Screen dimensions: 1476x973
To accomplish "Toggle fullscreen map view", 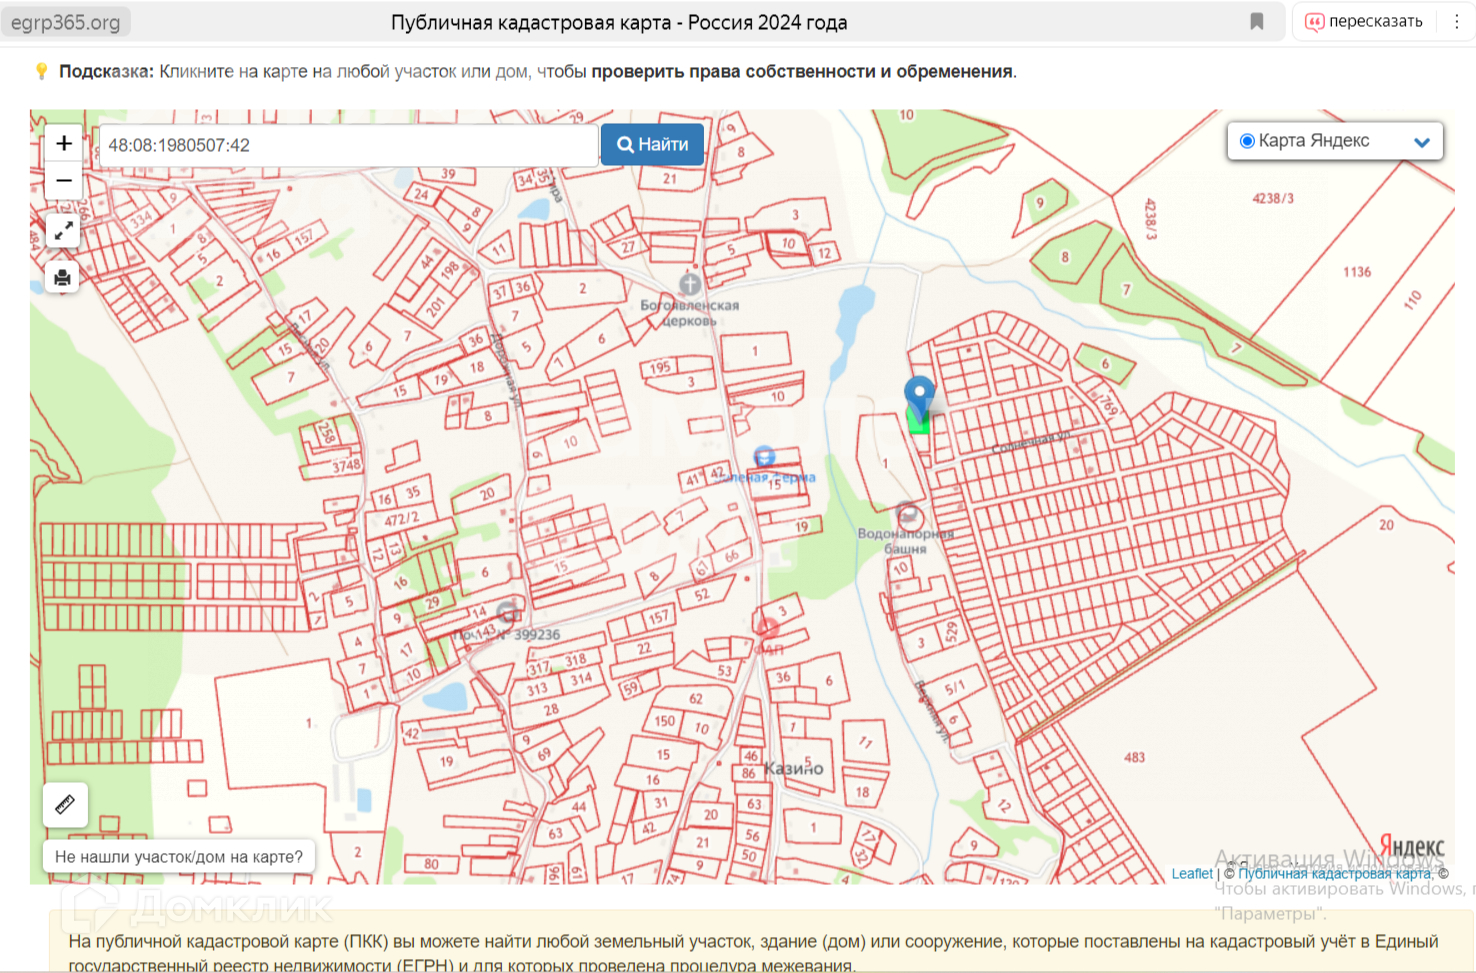I will (x=63, y=232).
